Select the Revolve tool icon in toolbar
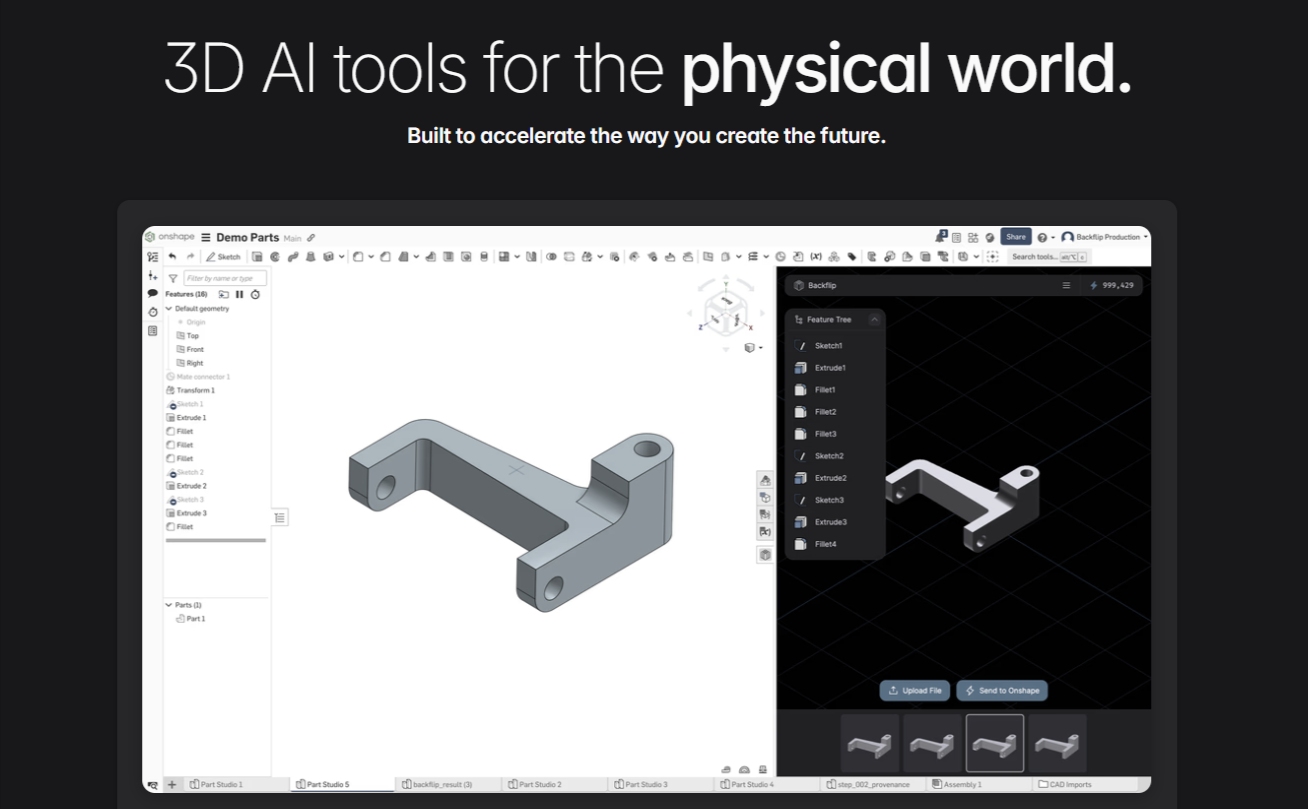This screenshot has height=809, width=1308. (x=275, y=257)
